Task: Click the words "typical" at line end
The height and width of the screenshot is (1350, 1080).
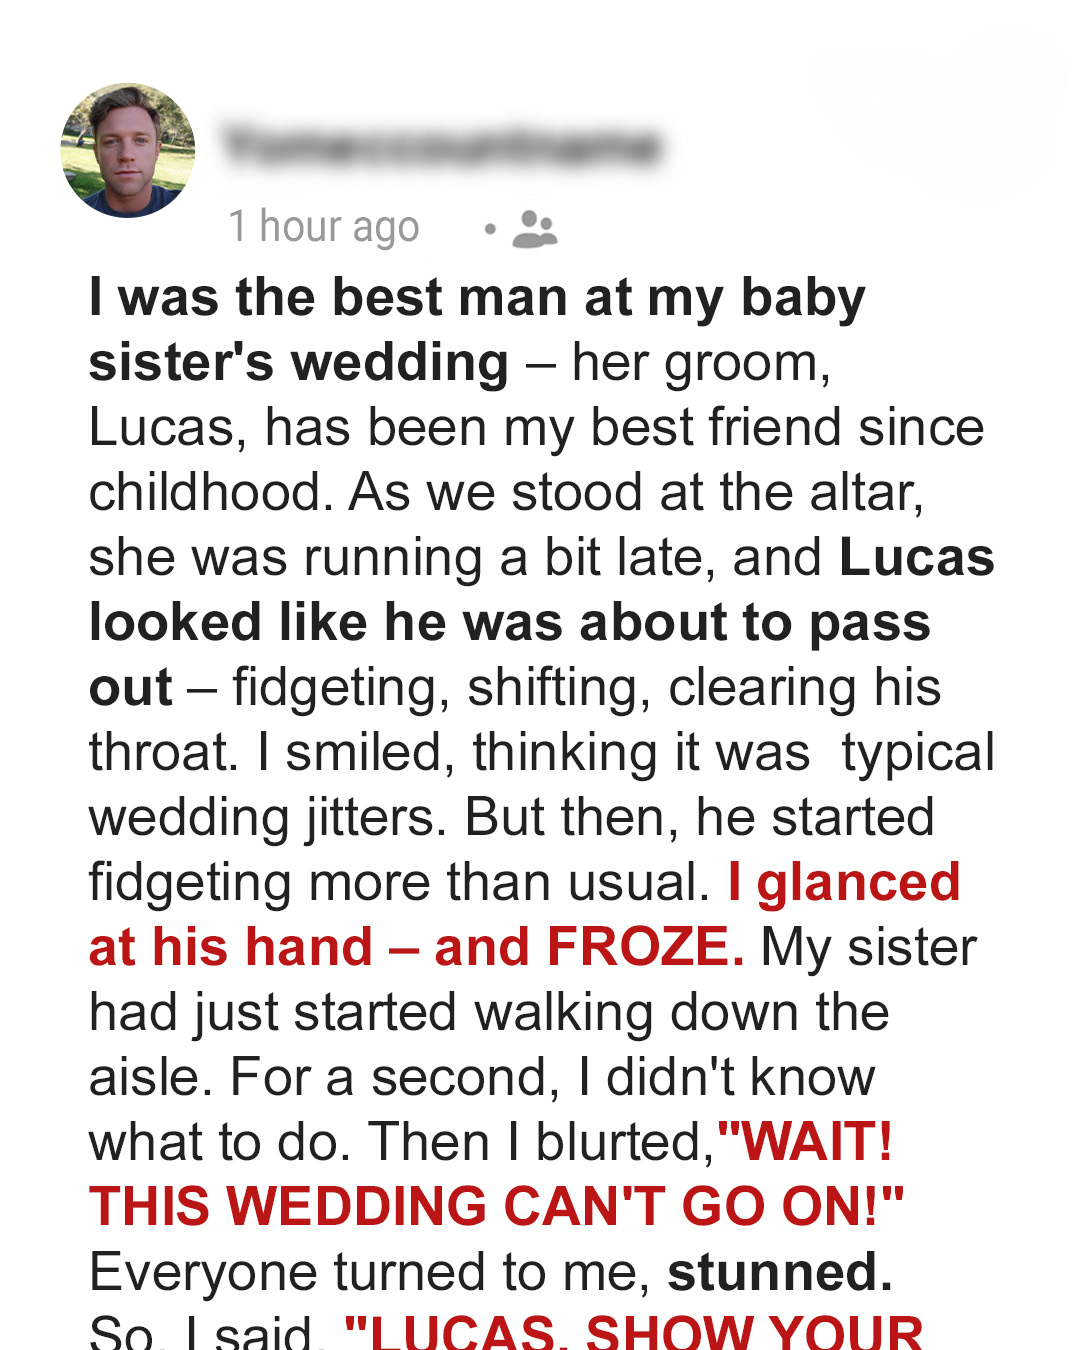Action: [918, 753]
